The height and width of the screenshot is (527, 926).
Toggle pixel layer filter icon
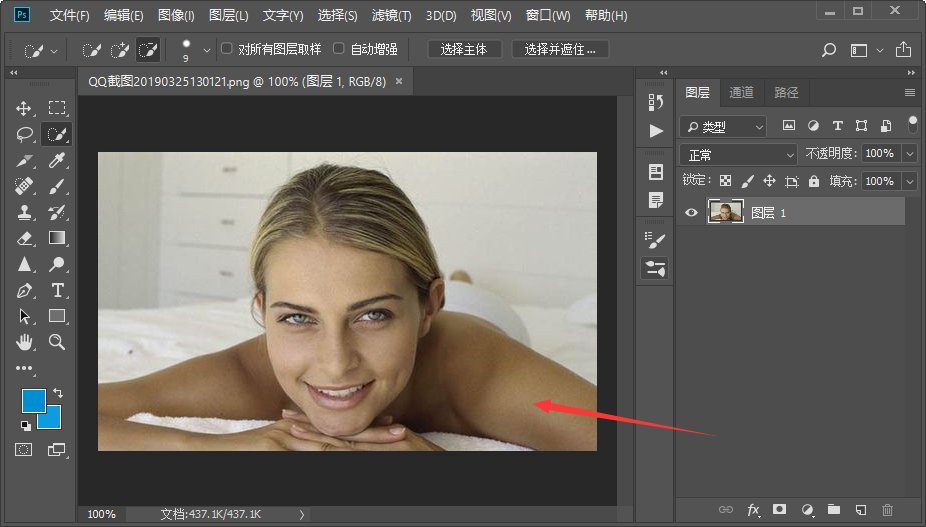789,125
